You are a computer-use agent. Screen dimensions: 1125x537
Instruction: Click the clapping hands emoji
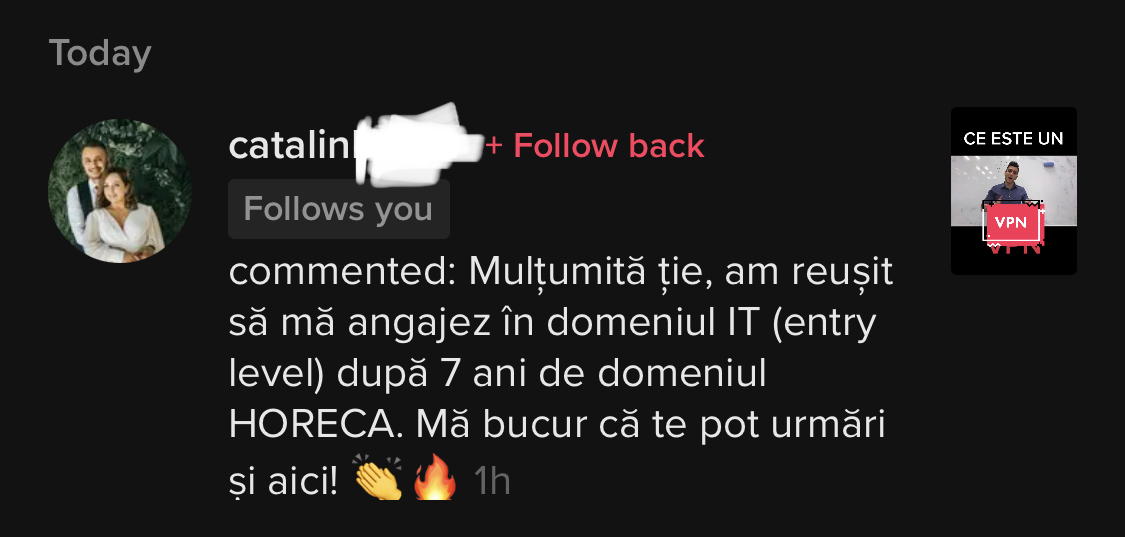[x=379, y=478]
